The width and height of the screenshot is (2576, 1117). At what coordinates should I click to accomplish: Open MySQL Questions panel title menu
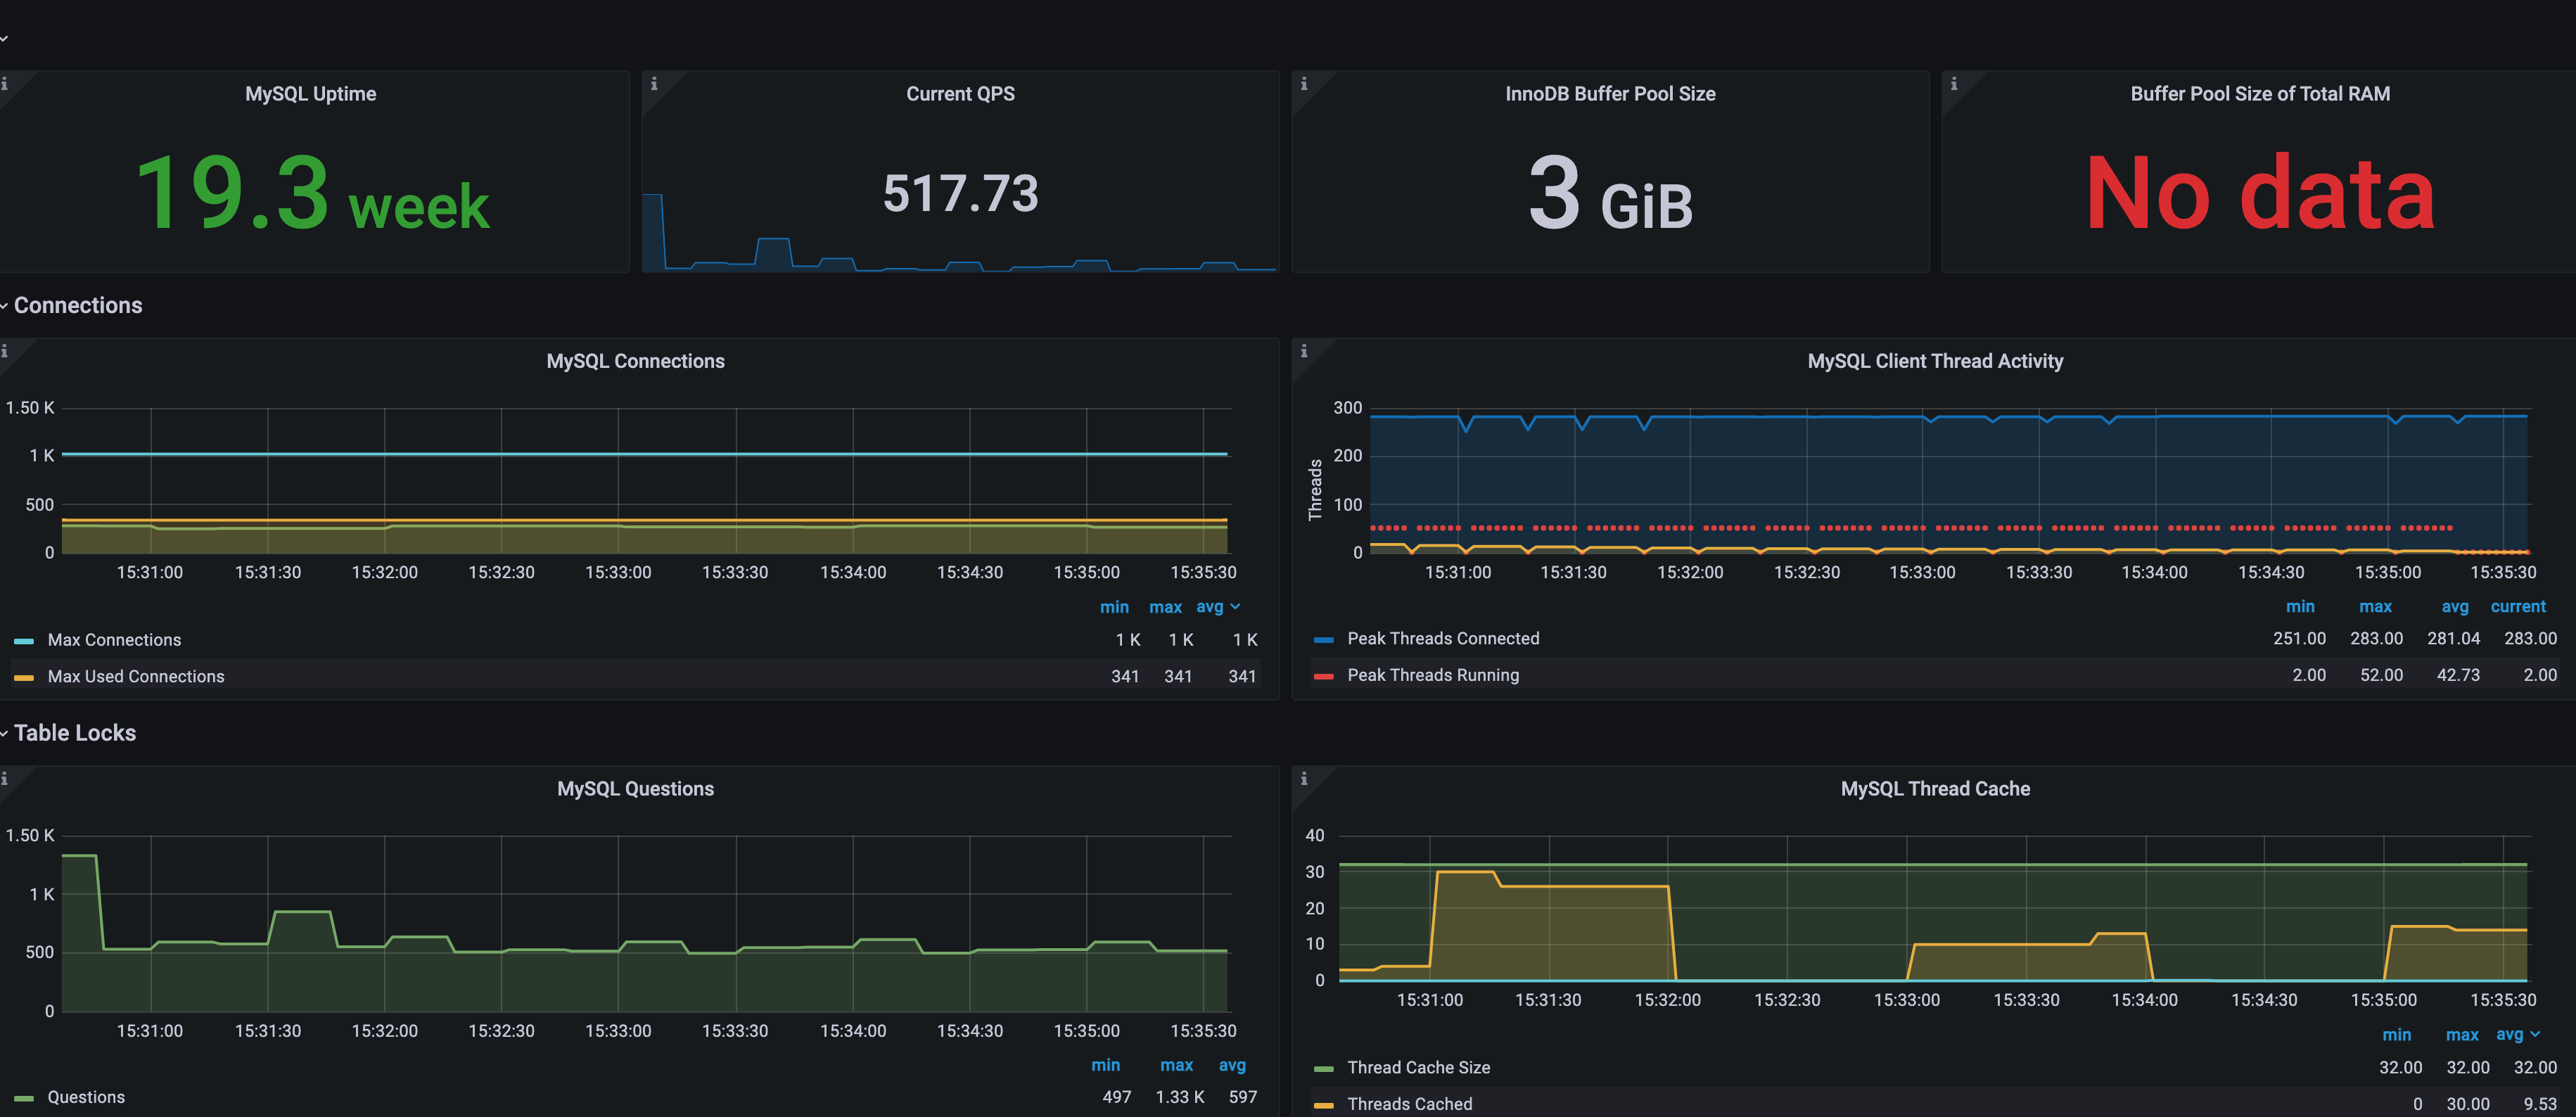click(635, 789)
